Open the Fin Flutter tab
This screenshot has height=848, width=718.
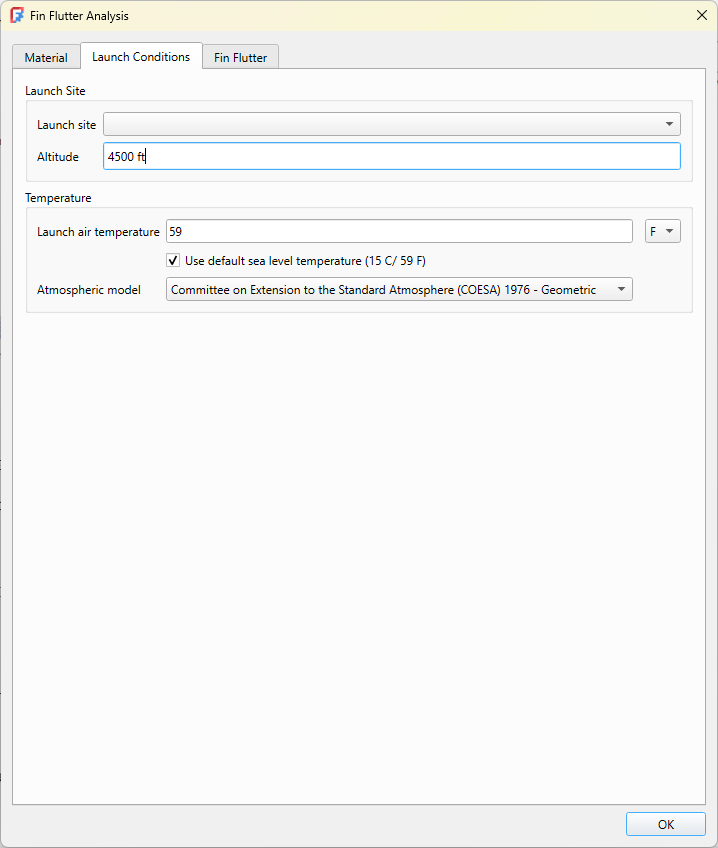(240, 58)
